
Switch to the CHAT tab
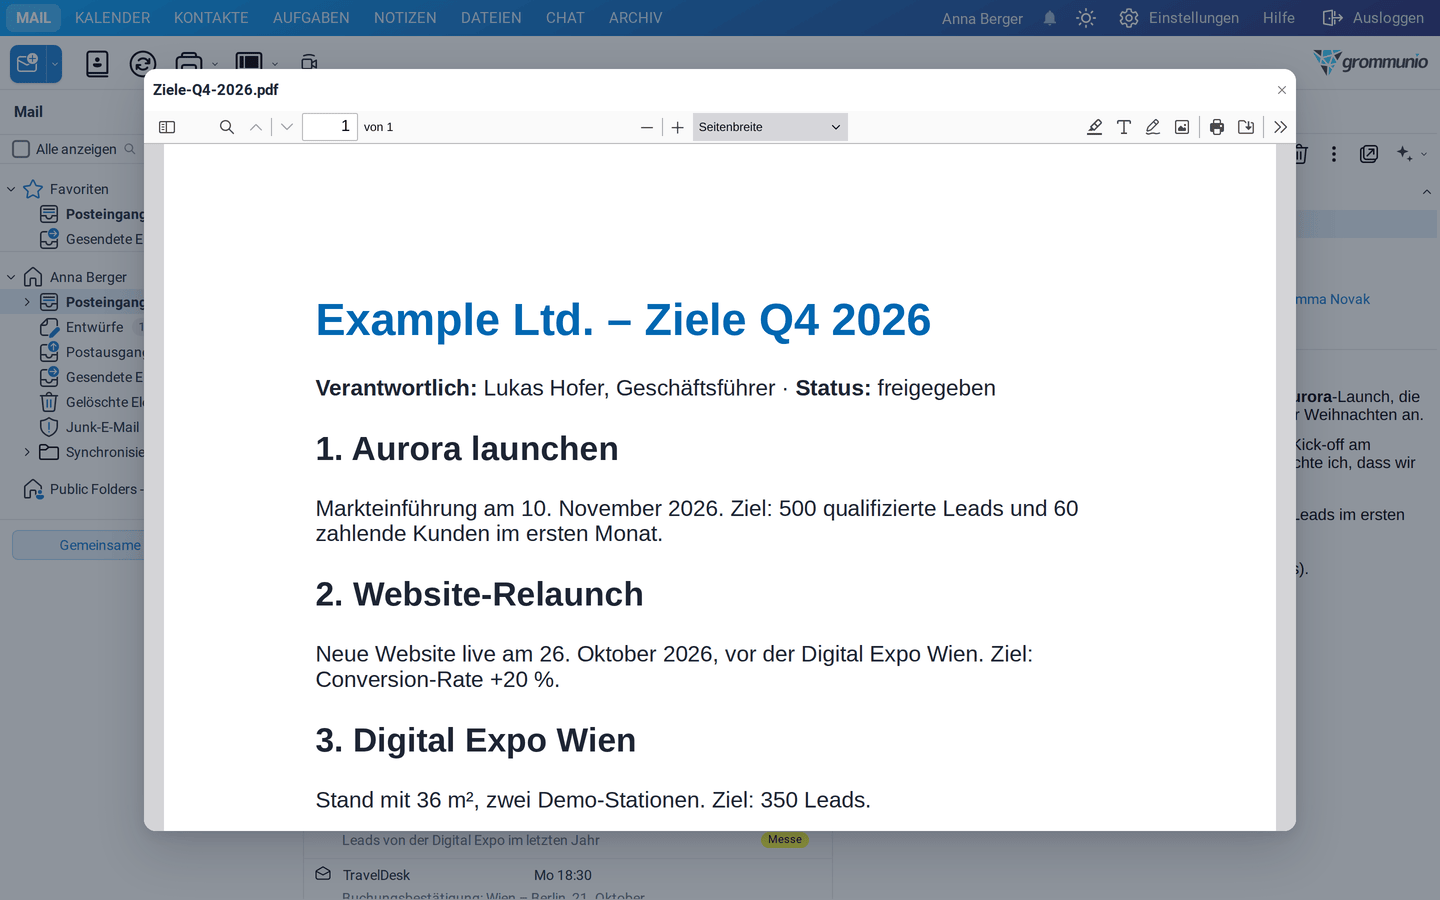(565, 18)
